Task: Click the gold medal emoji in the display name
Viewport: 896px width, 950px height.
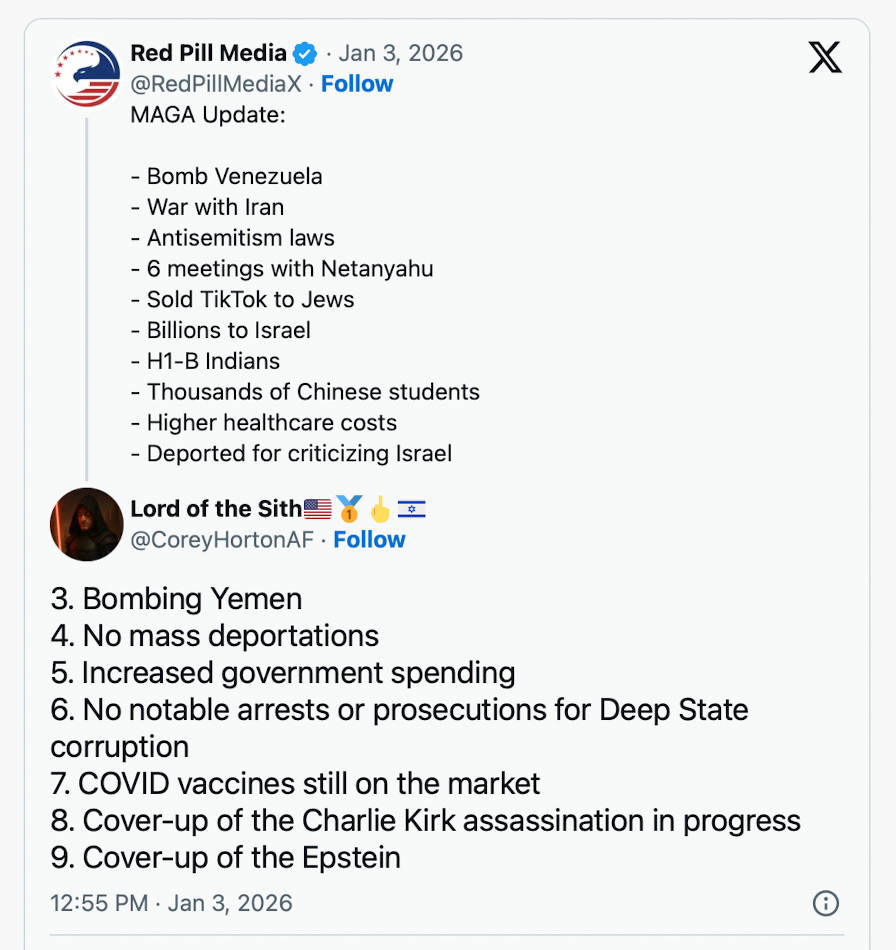Action: click(349, 509)
